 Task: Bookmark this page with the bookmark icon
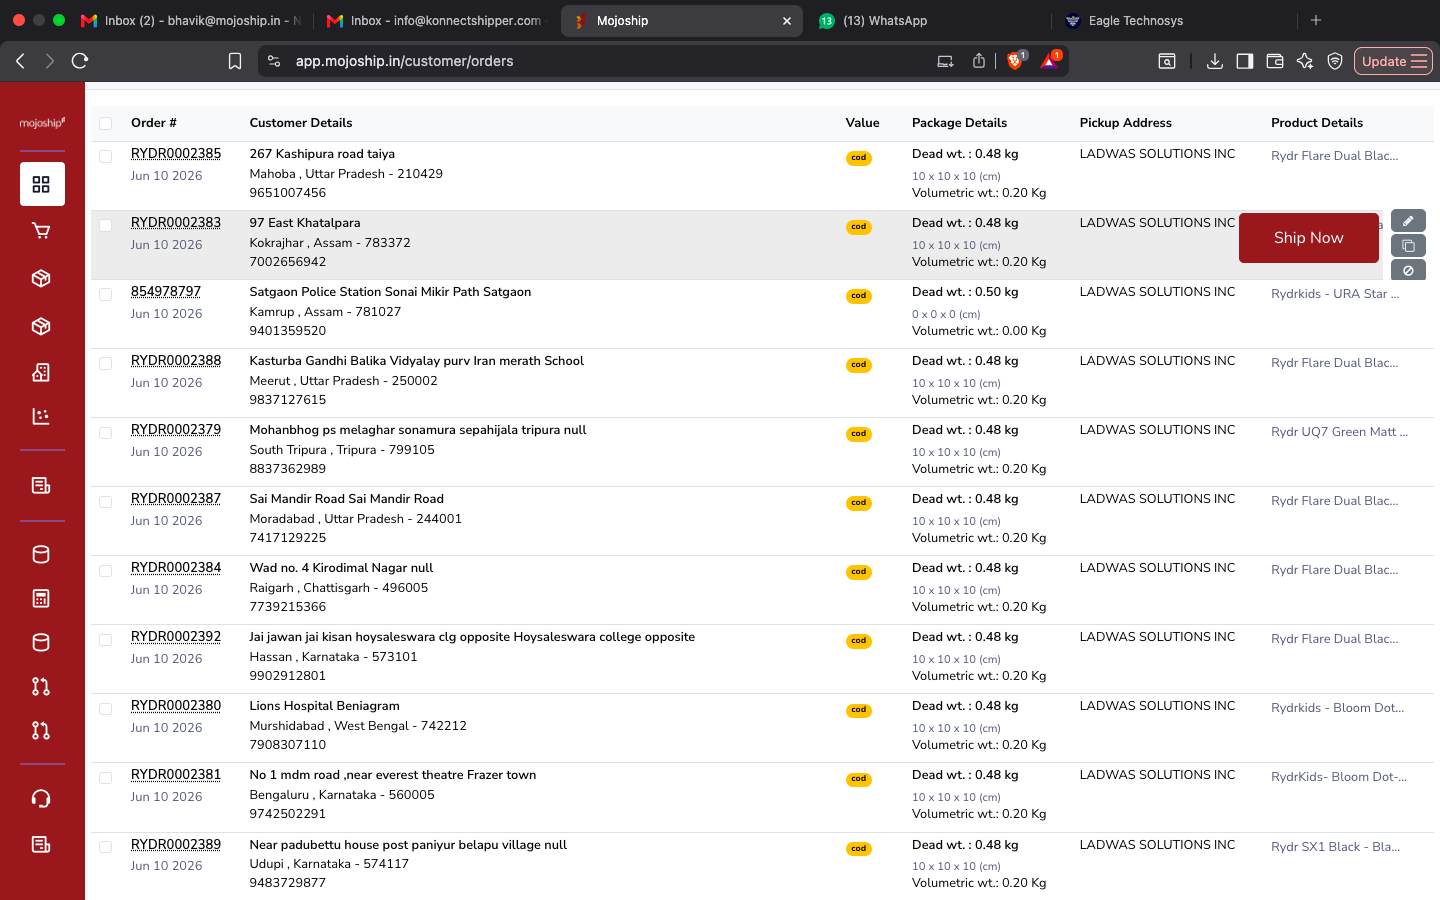[235, 61]
